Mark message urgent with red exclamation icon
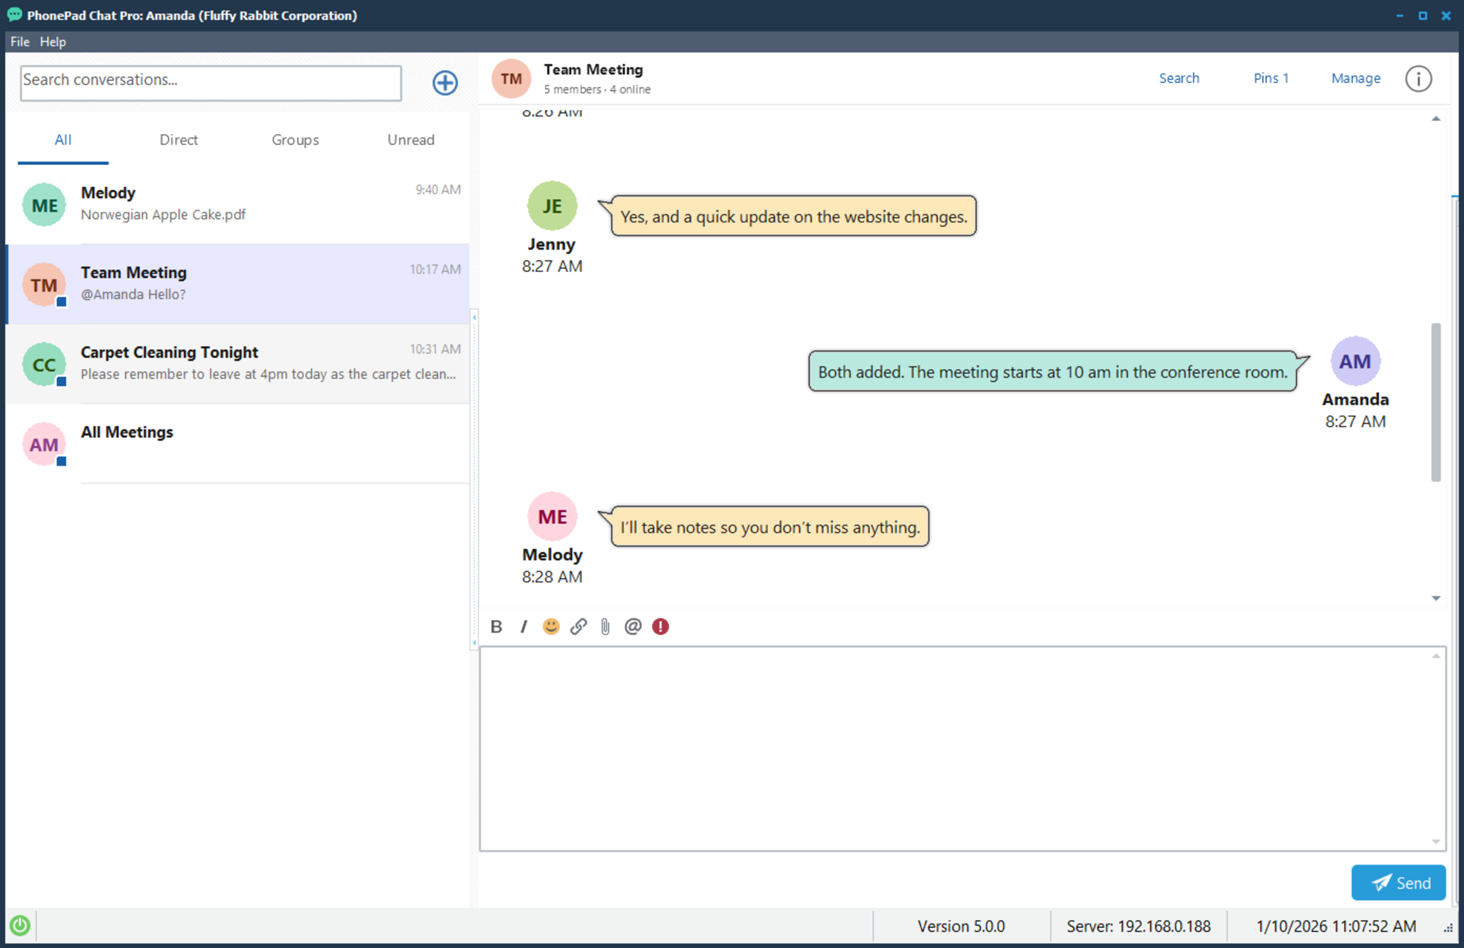Image resolution: width=1464 pixels, height=948 pixels. pyautogui.click(x=660, y=626)
